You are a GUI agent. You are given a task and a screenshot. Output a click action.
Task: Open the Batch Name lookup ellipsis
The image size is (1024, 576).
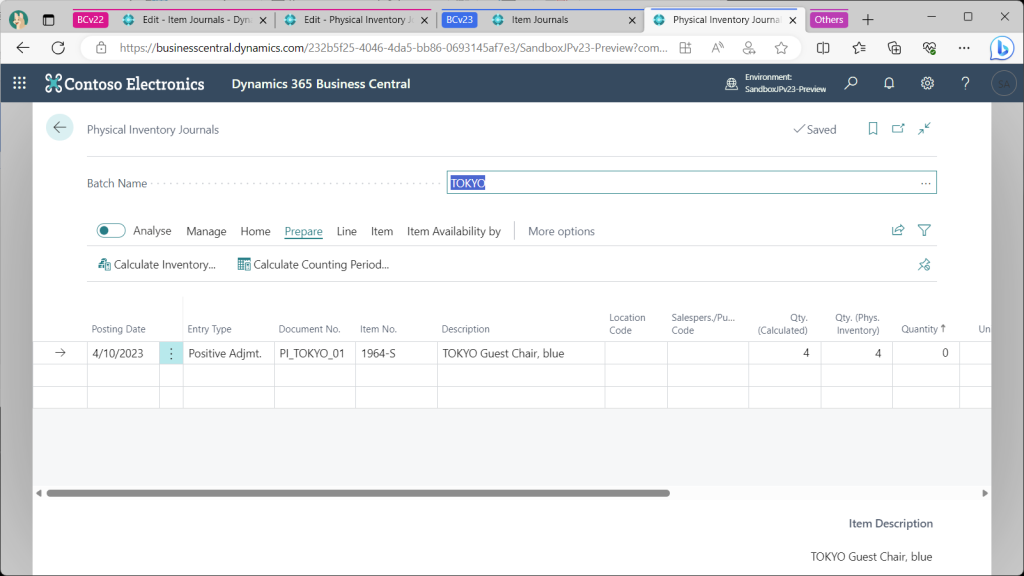tap(925, 184)
